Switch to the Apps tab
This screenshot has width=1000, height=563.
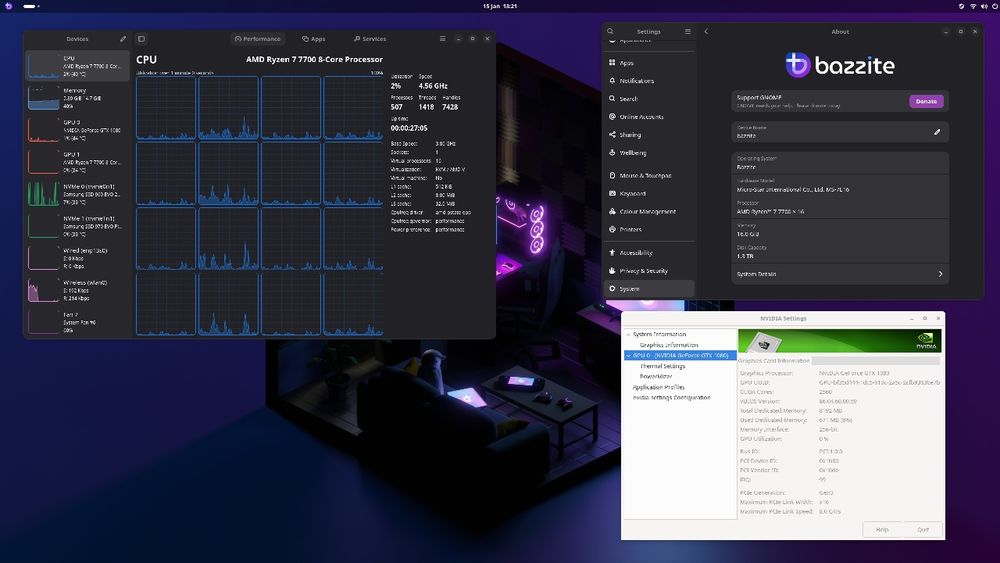click(313, 39)
